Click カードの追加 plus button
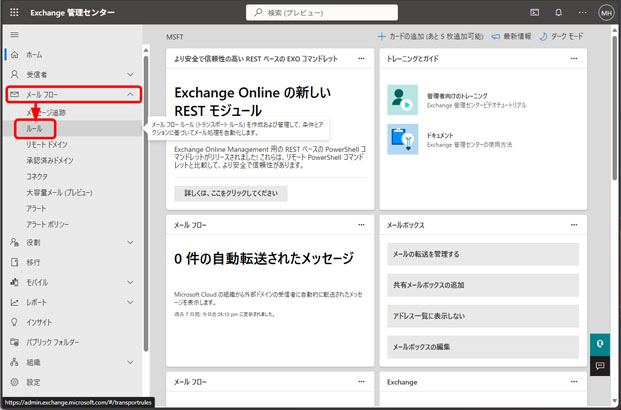This screenshot has width=621, height=410. point(431,36)
